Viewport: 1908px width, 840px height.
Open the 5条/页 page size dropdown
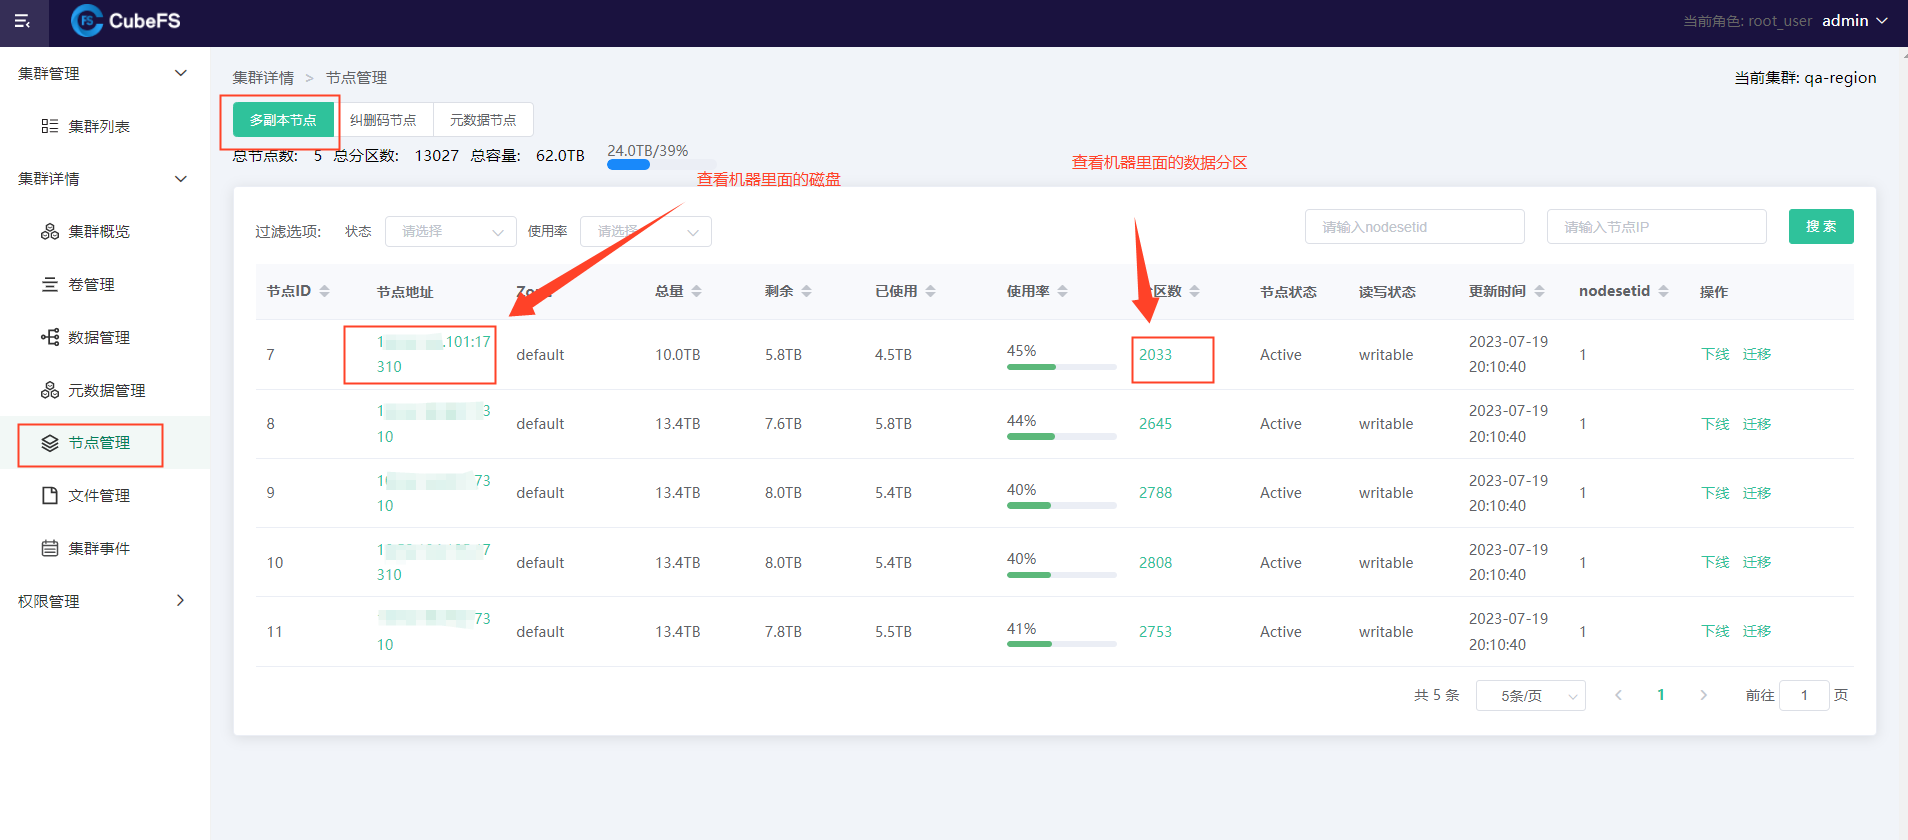[x=1531, y=696]
